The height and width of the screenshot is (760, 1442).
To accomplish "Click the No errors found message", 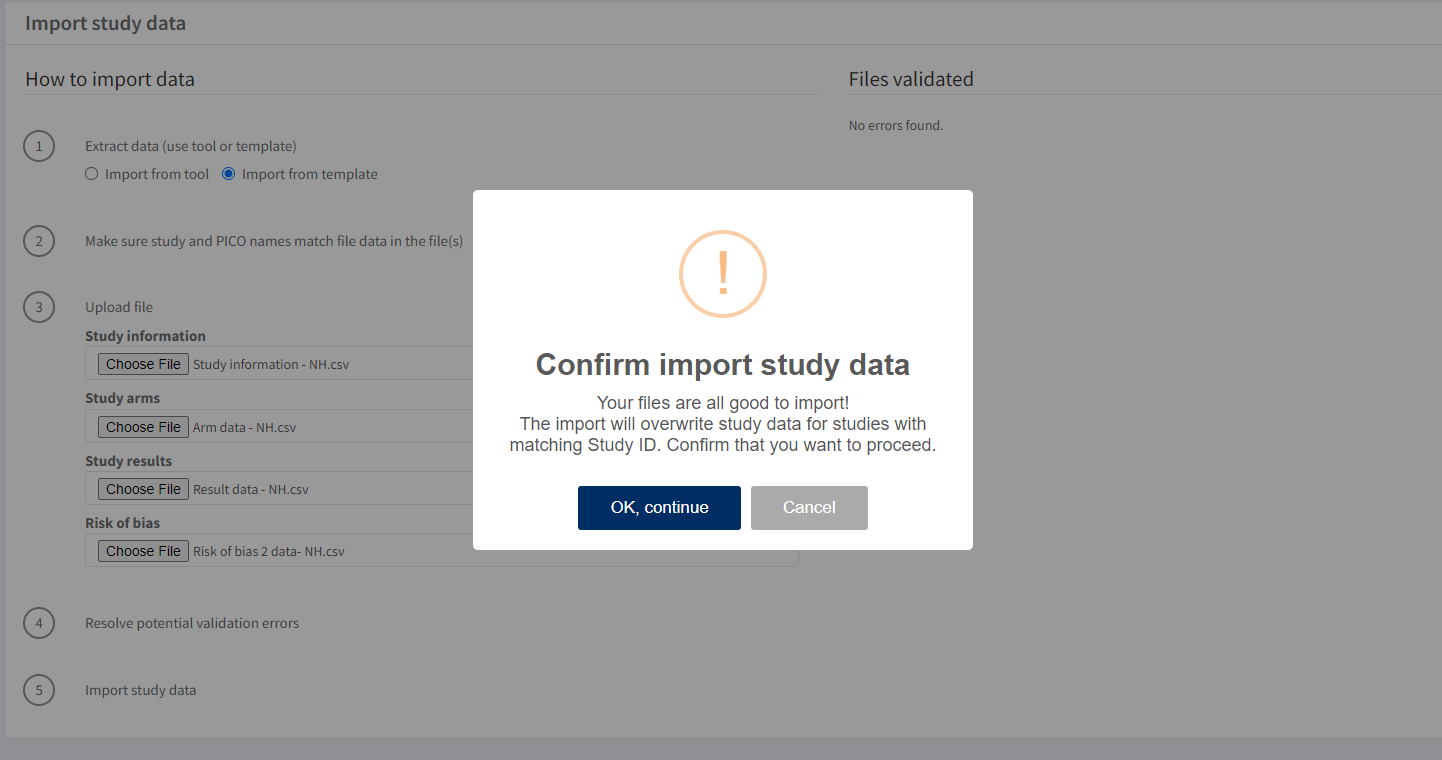I will pos(895,125).
